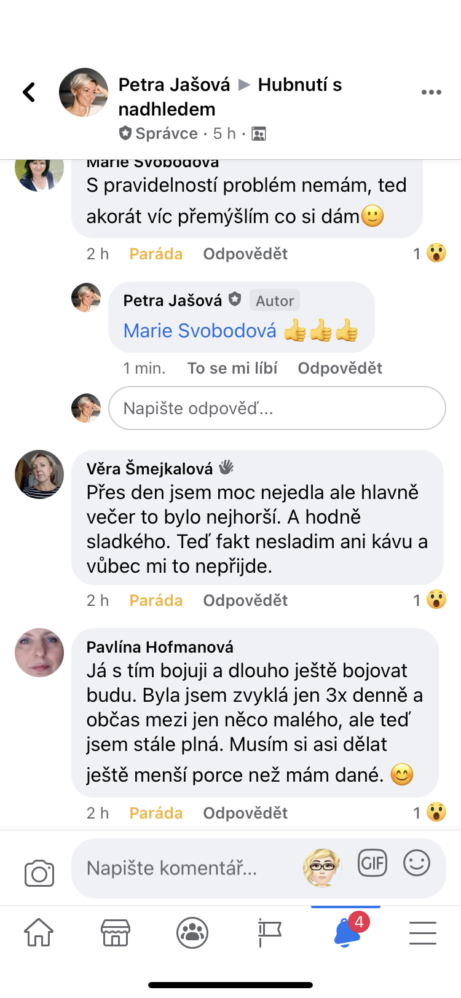The image size is (461, 998).
Task: Toggle Paráda reaction on Pavlína Hofmanová's comment
Action: pos(156,813)
